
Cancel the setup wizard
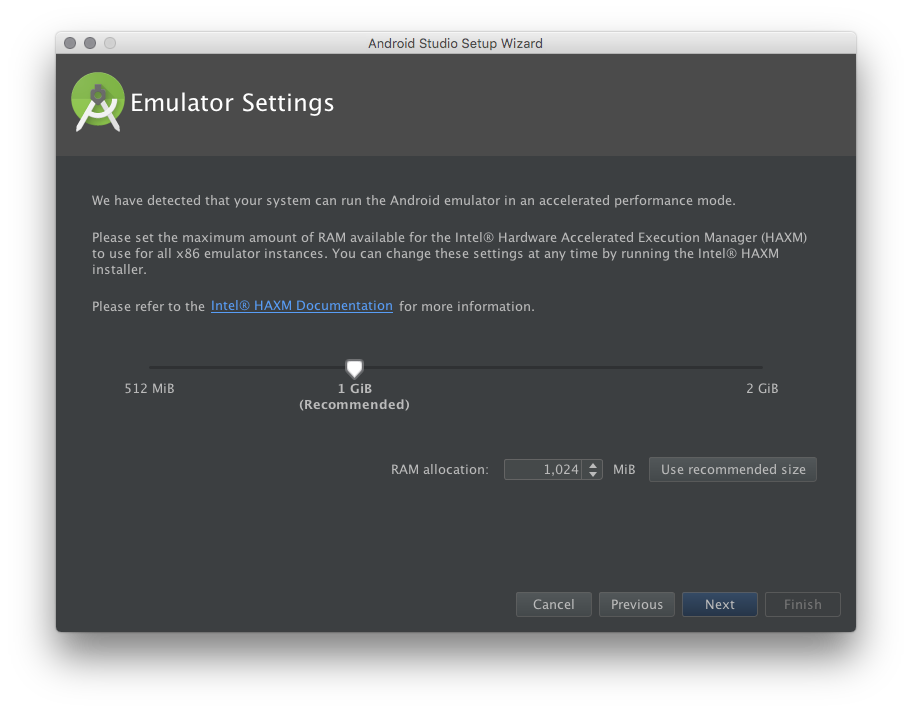(x=554, y=604)
